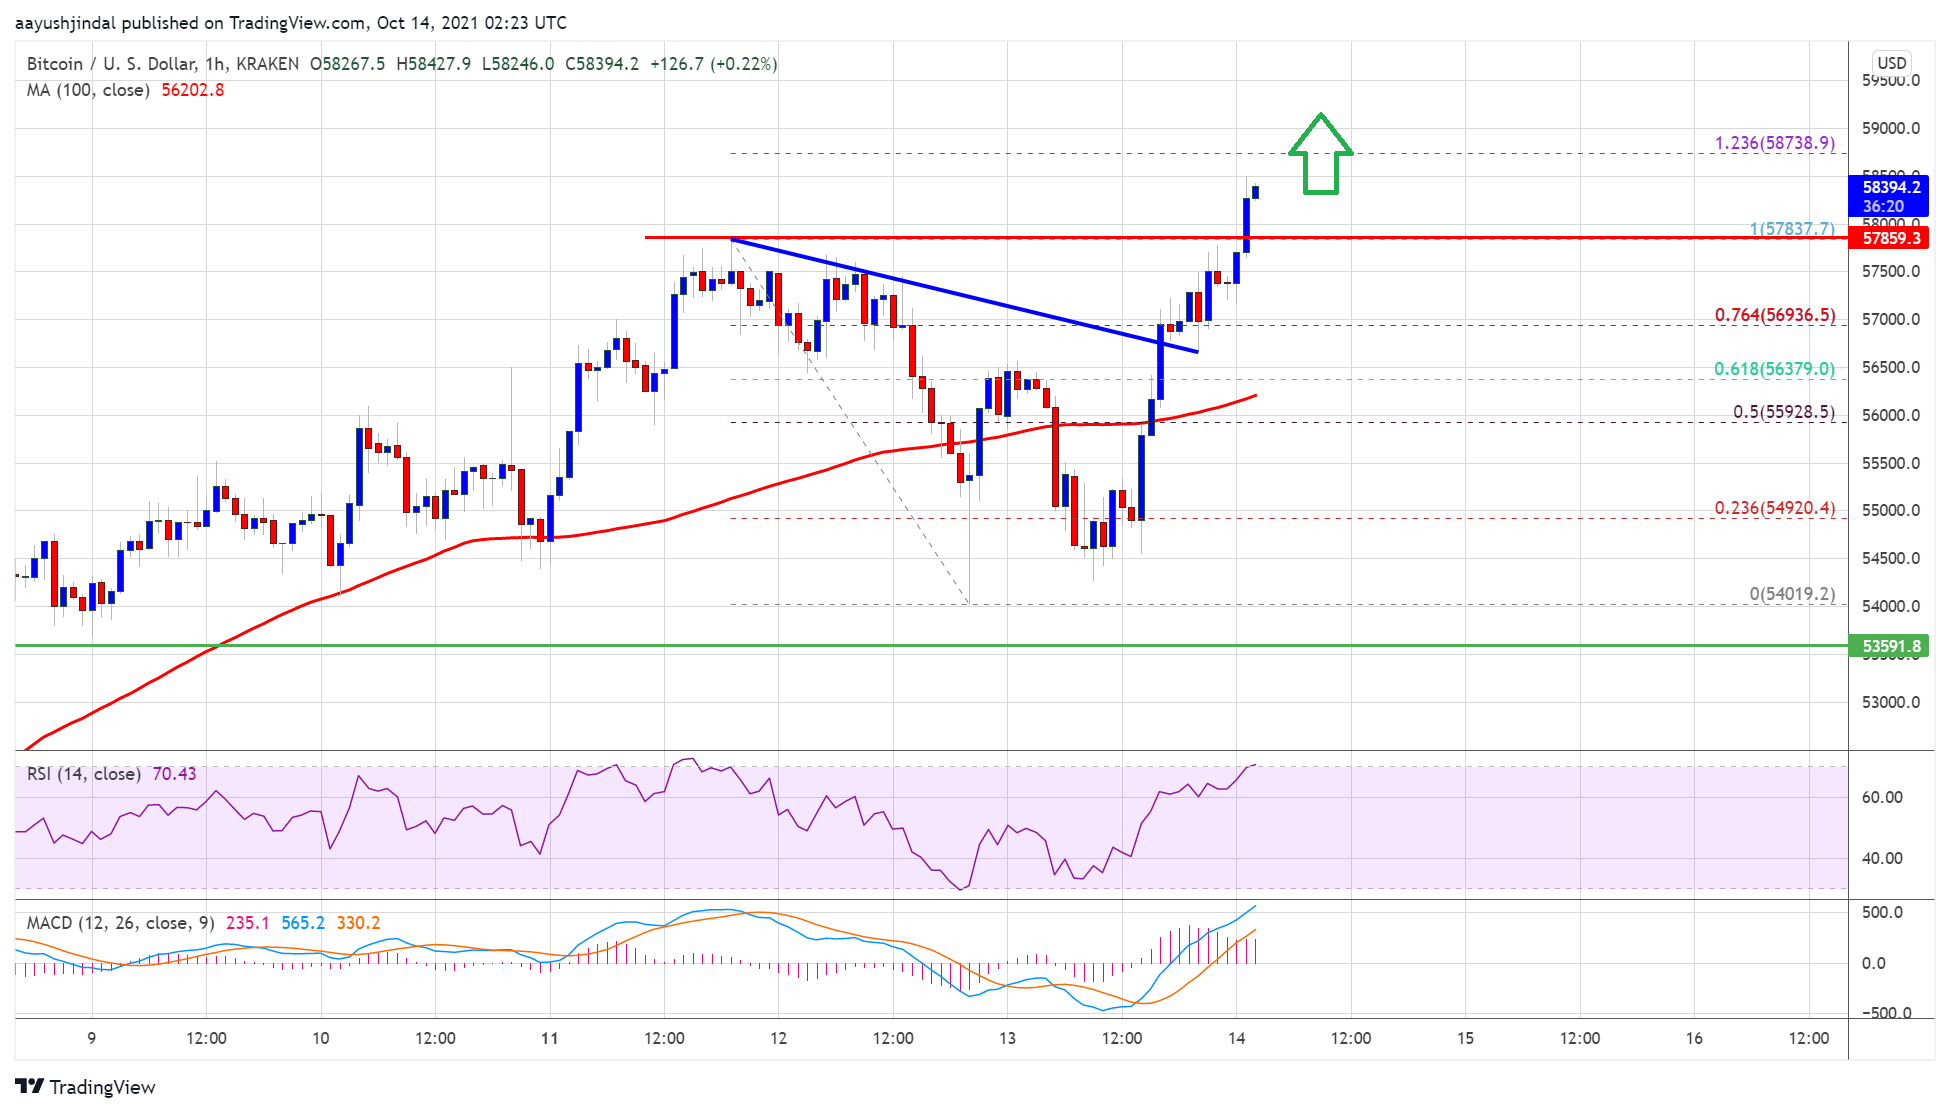Viewport: 1950px width, 1113px height.
Task: Click the Bitcoin / U.S. Dollar symbol title
Action: pyautogui.click(x=111, y=64)
